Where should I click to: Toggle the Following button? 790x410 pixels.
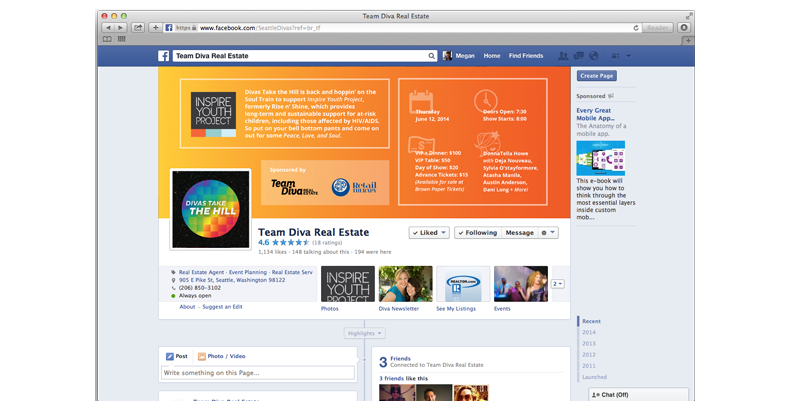click(x=477, y=232)
